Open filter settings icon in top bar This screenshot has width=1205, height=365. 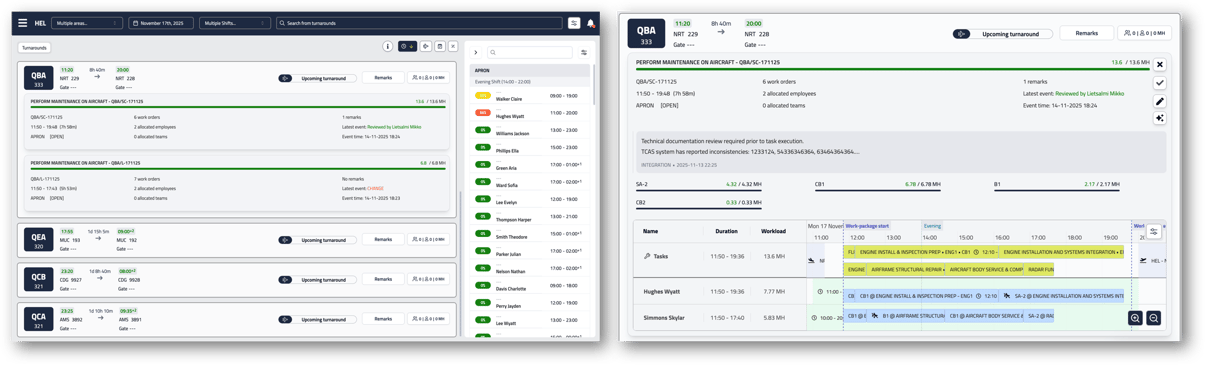coord(574,23)
